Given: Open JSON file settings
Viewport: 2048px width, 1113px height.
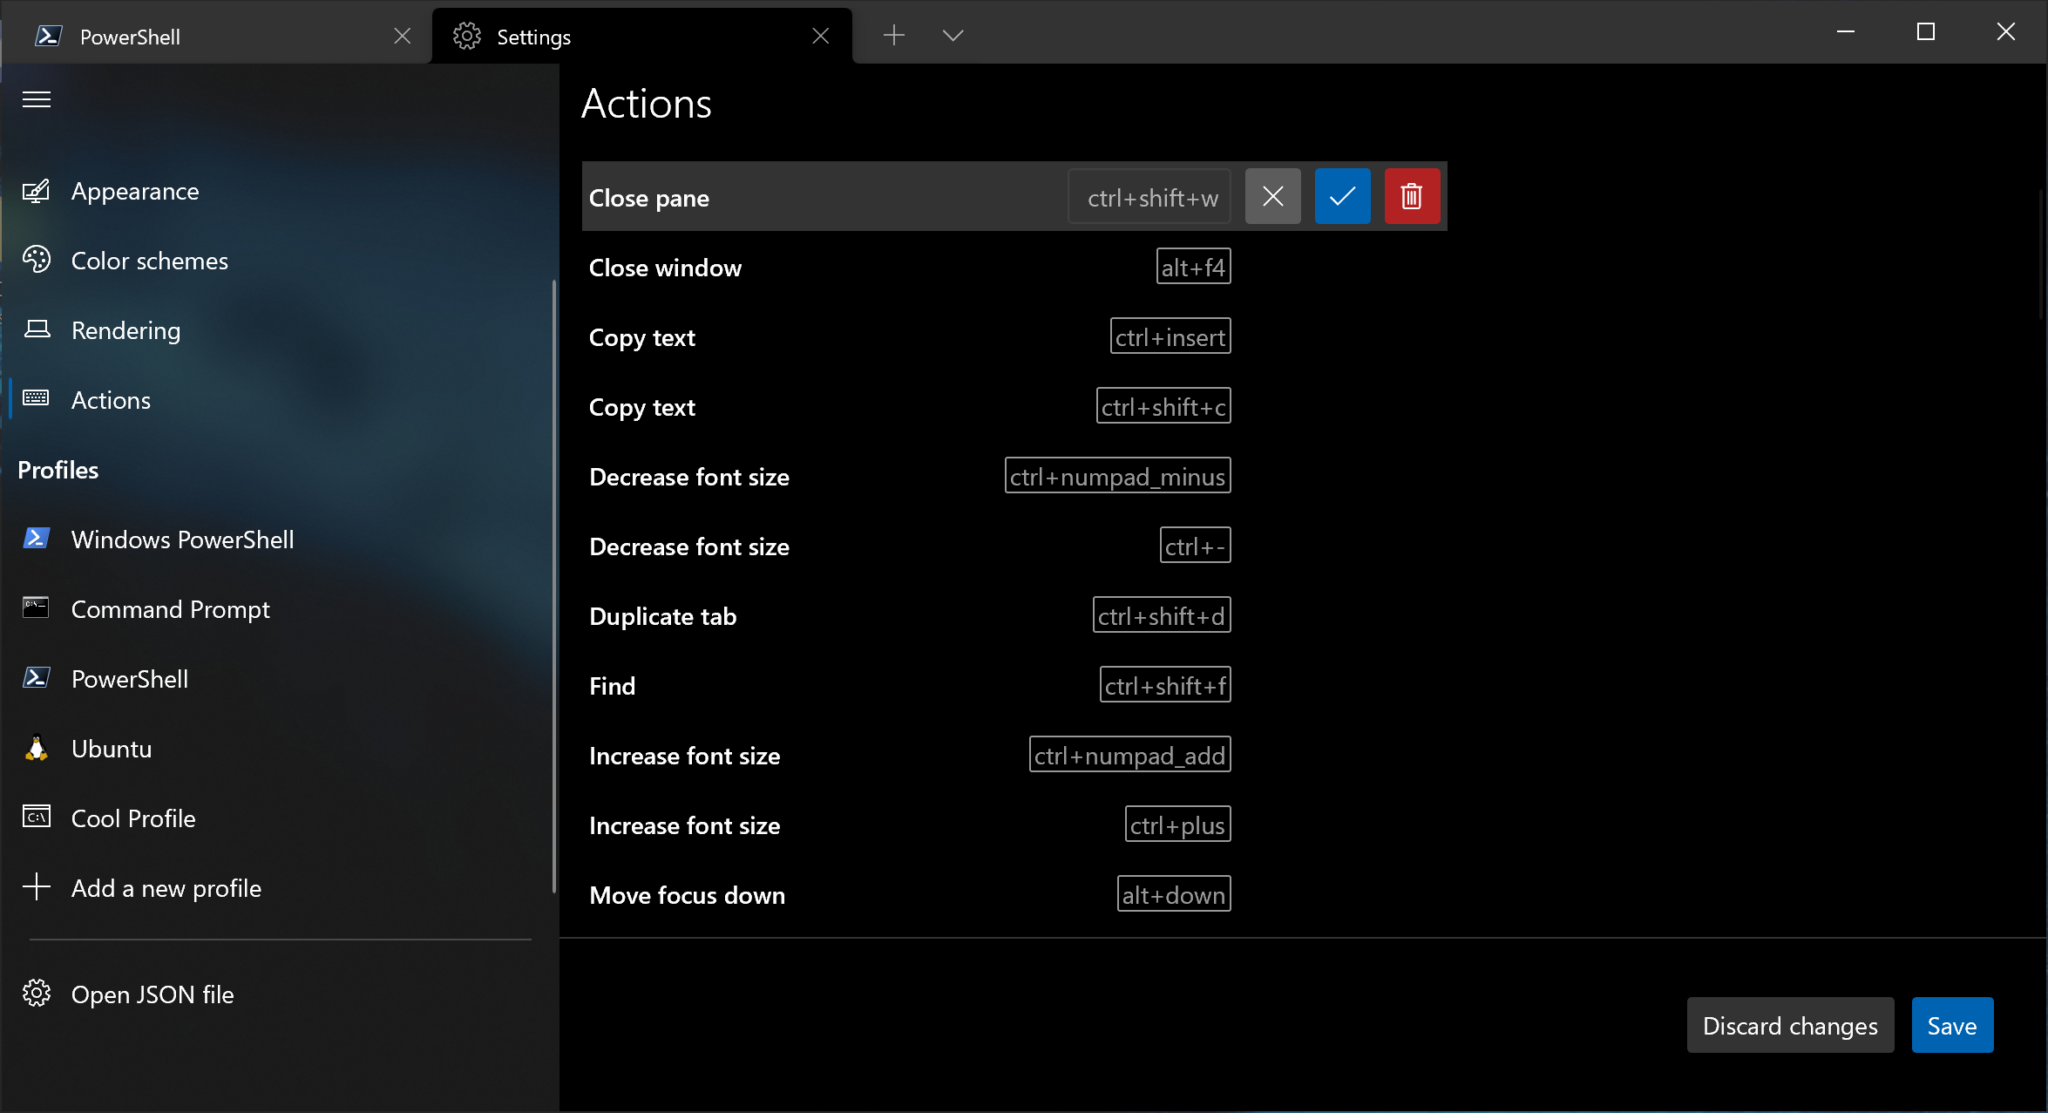Looking at the screenshot, I should pyautogui.click(x=152, y=994).
